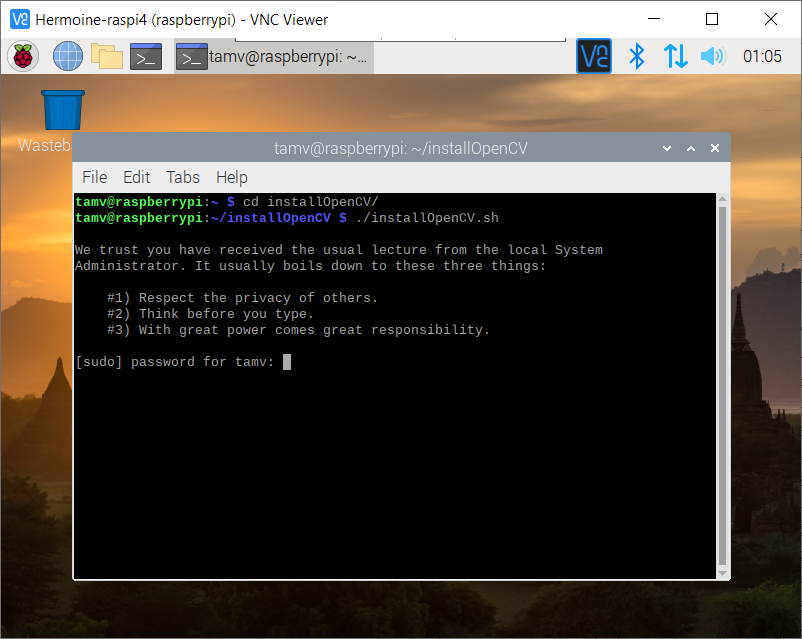Image resolution: width=802 pixels, height=639 pixels.
Task: Open the Help menu in terminal
Action: coord(232,177)
